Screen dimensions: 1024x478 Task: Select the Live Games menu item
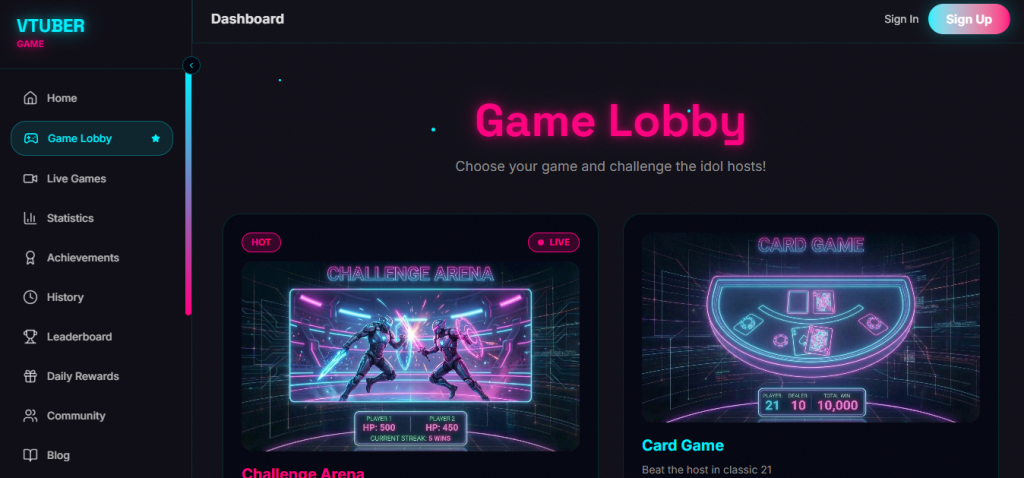click(x=91, y=178)
